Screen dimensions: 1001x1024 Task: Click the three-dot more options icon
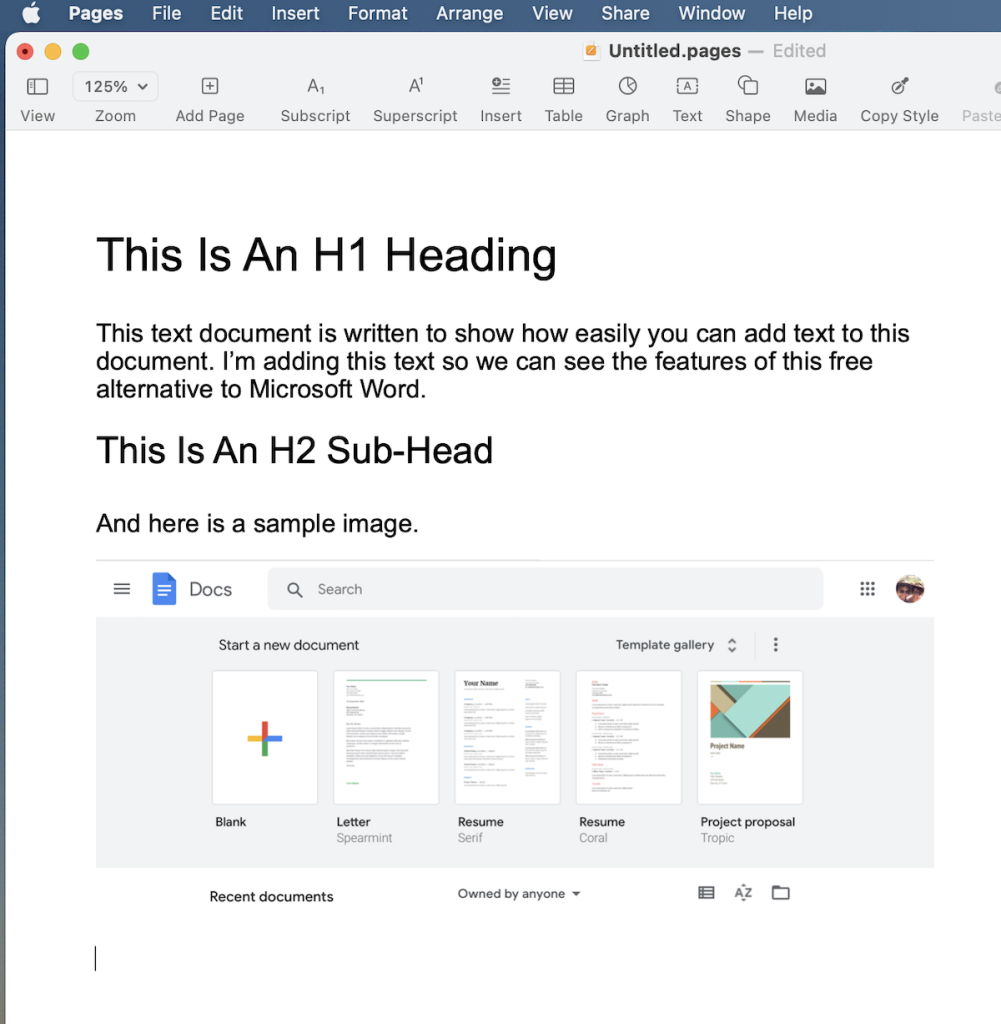(776, 645)
